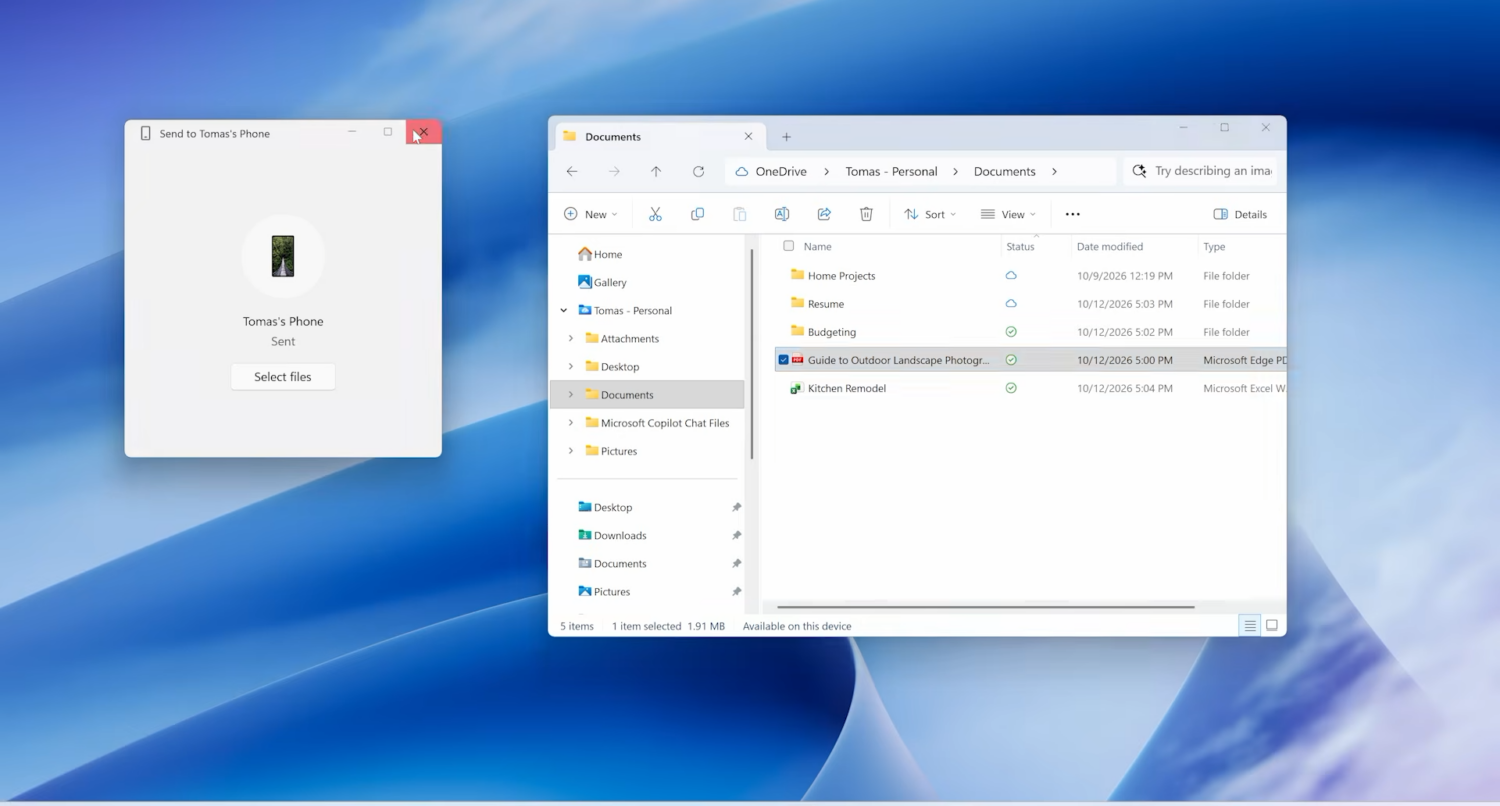Uncheck the Guide to Outdoor Landscape file checkbox
This screenshot has width=1500, height=806.
[784, 360]
